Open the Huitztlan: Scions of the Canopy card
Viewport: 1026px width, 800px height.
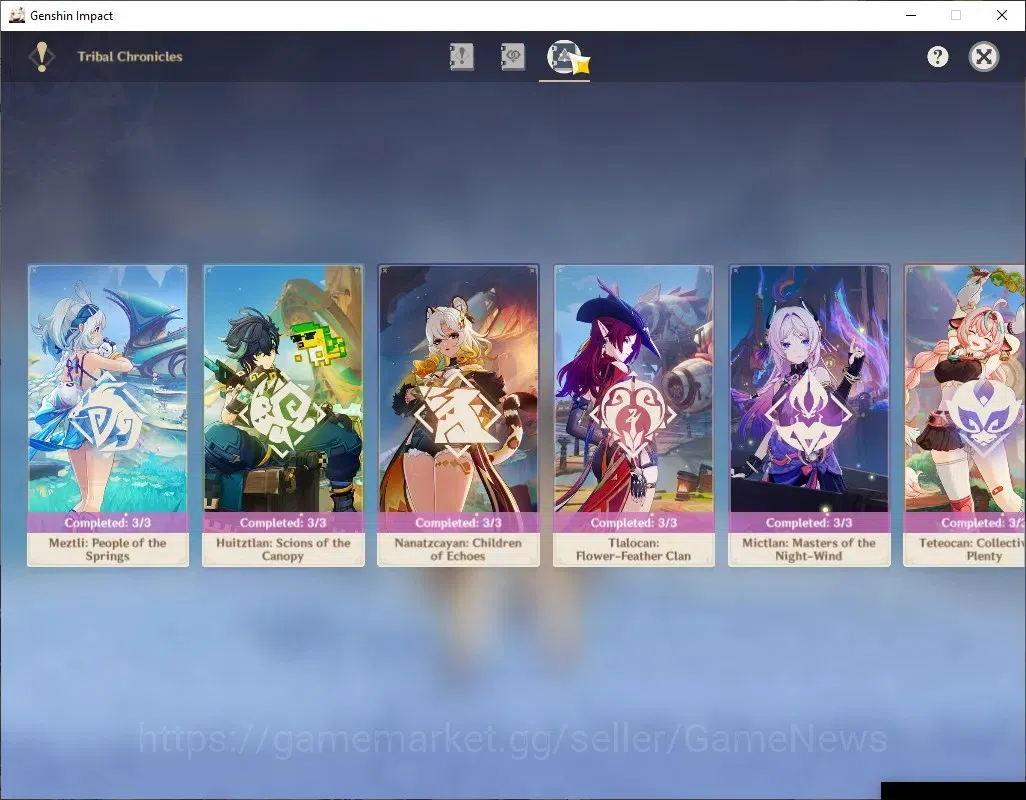click(x=283, y=415)
